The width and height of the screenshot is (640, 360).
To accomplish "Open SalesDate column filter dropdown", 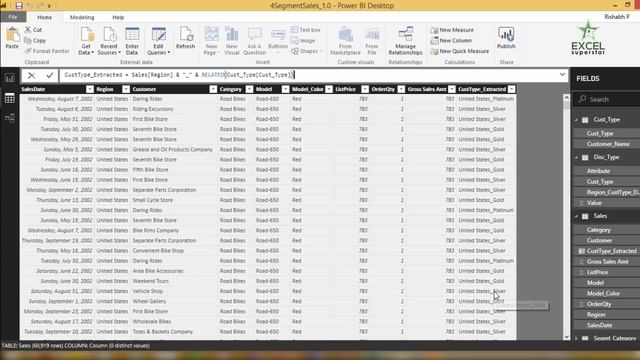I will coord(90,89).
